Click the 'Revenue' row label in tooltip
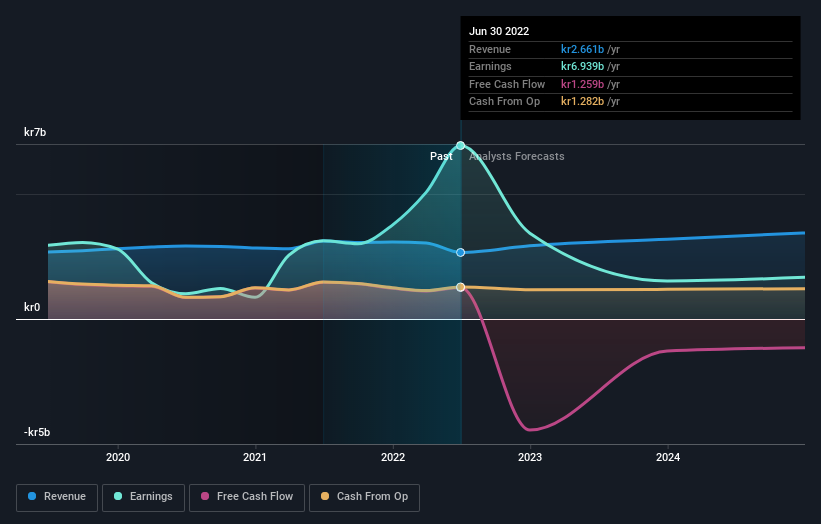 point(490,49)
